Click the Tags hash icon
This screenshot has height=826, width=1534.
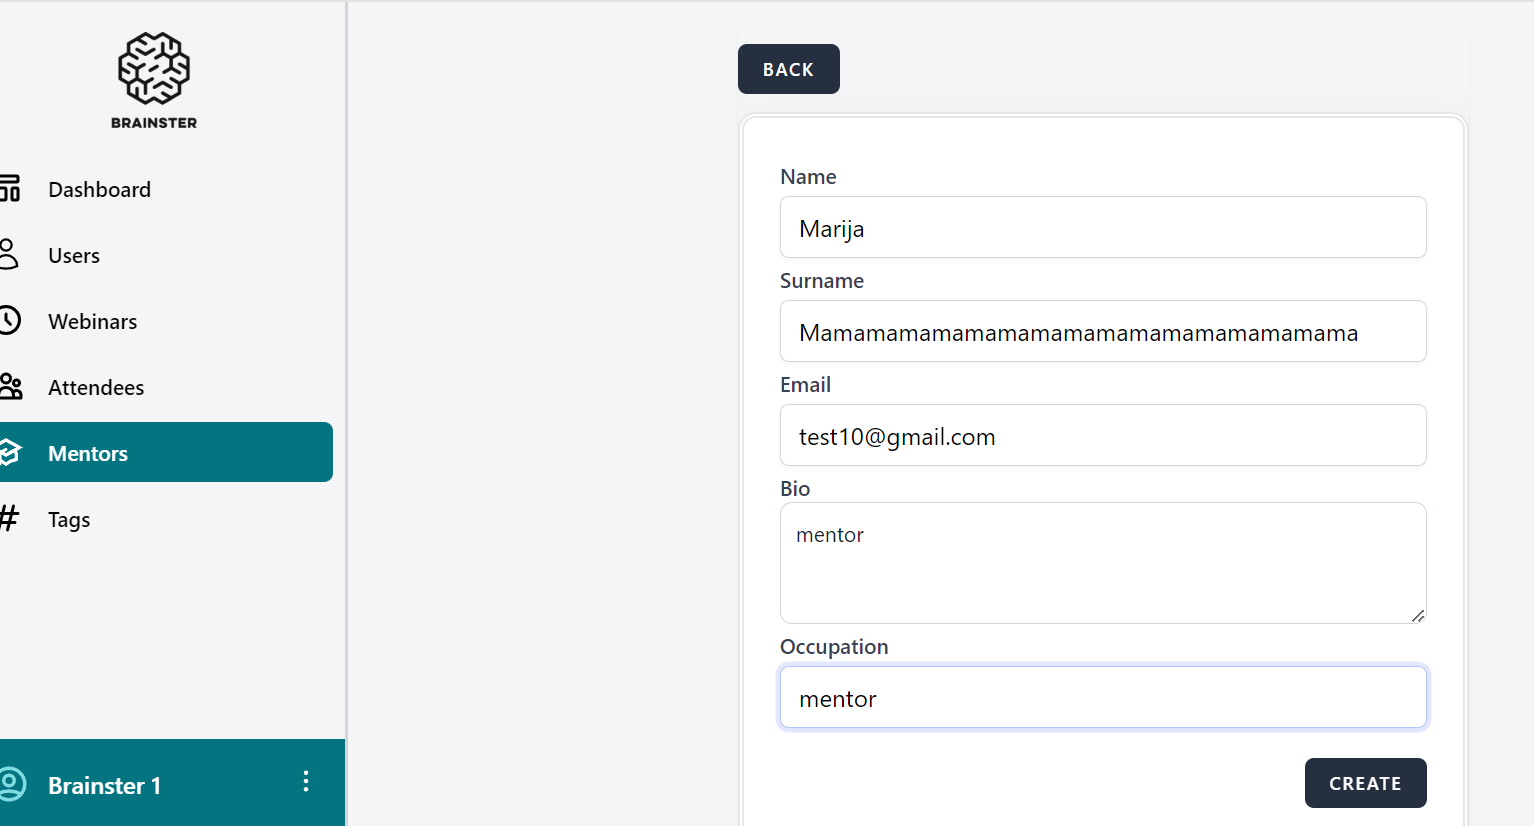(x=9, y=518)
